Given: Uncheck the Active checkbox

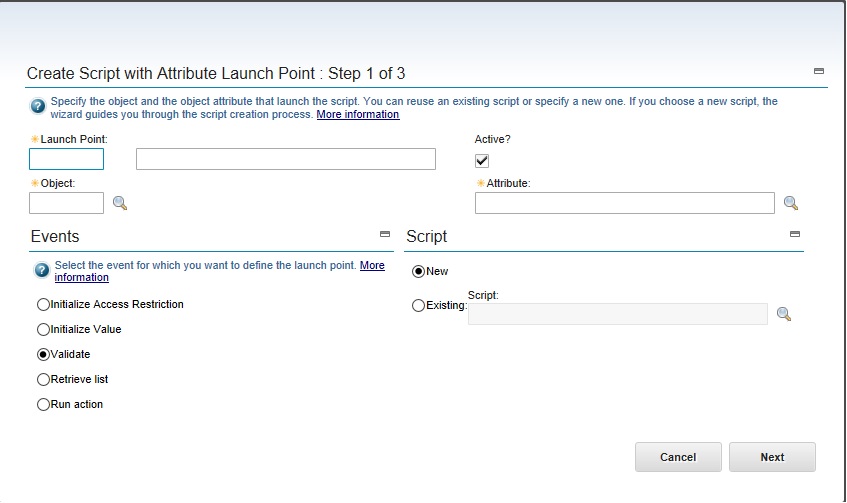Looking at the screenshot, I should (x=482, y=161).
